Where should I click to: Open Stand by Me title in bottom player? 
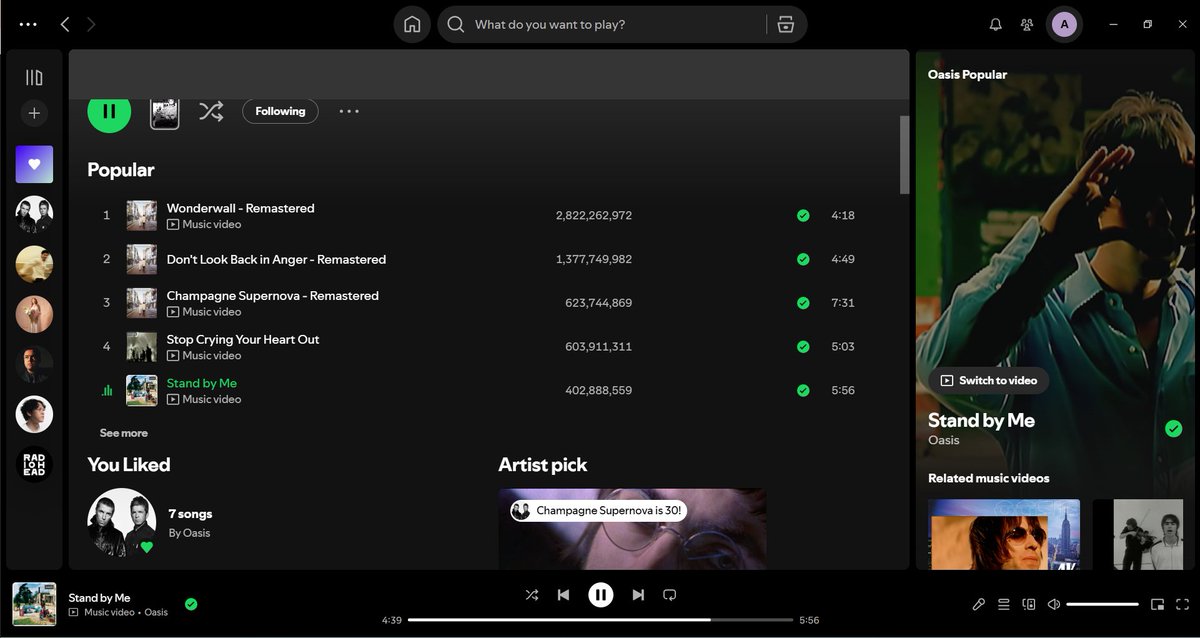coord(99,598)
